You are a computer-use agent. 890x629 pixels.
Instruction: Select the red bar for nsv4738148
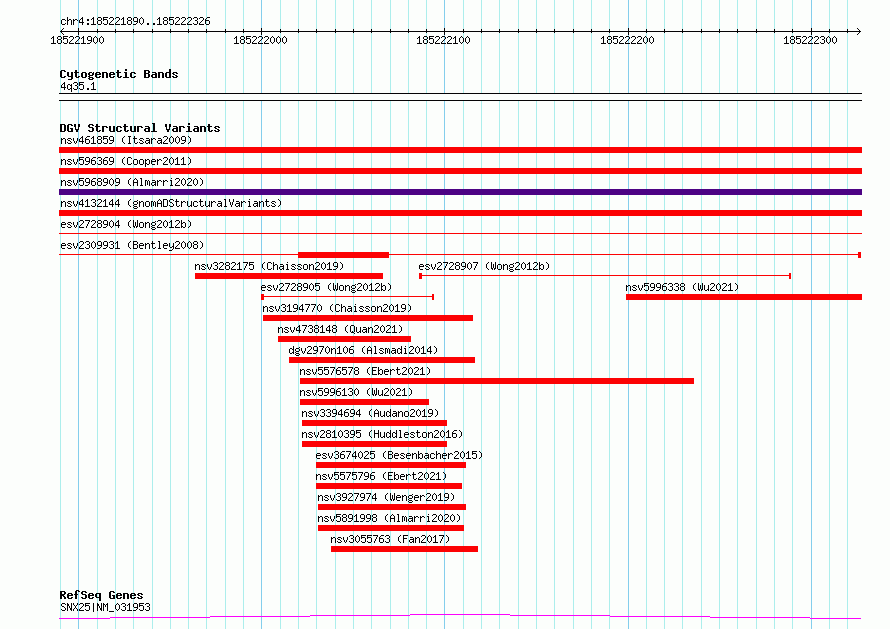coord(345,339)
